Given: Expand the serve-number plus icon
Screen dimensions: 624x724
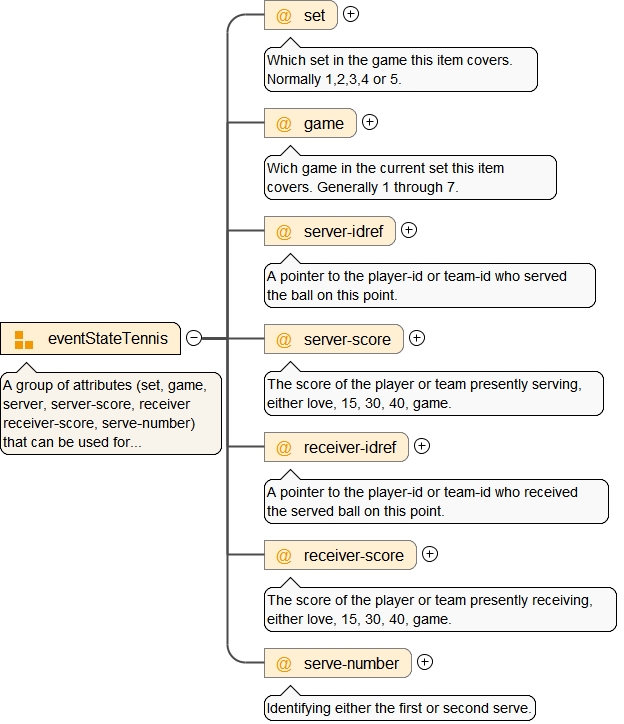Looking at the screenshot, I should (425, 662).
